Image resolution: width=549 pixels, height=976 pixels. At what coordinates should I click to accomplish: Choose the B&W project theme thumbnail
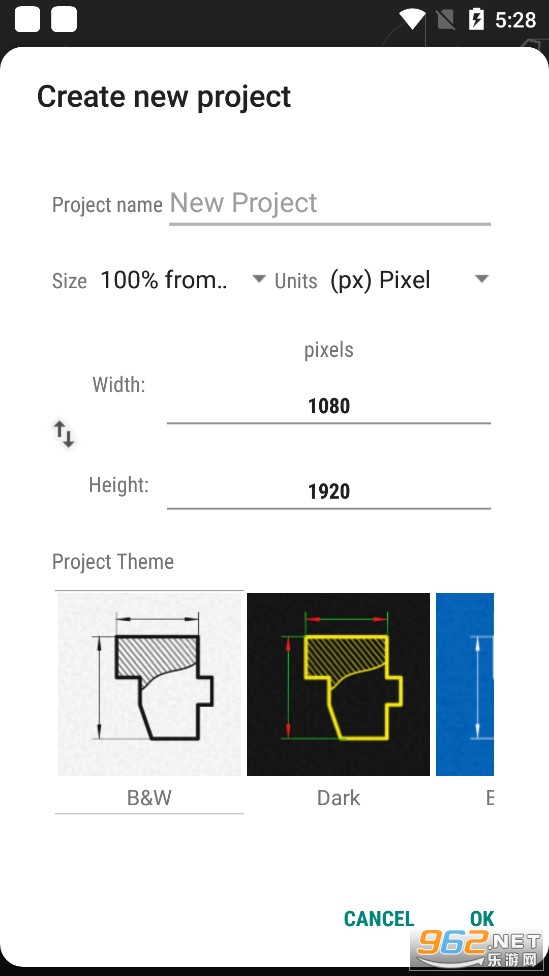(149, 684)
